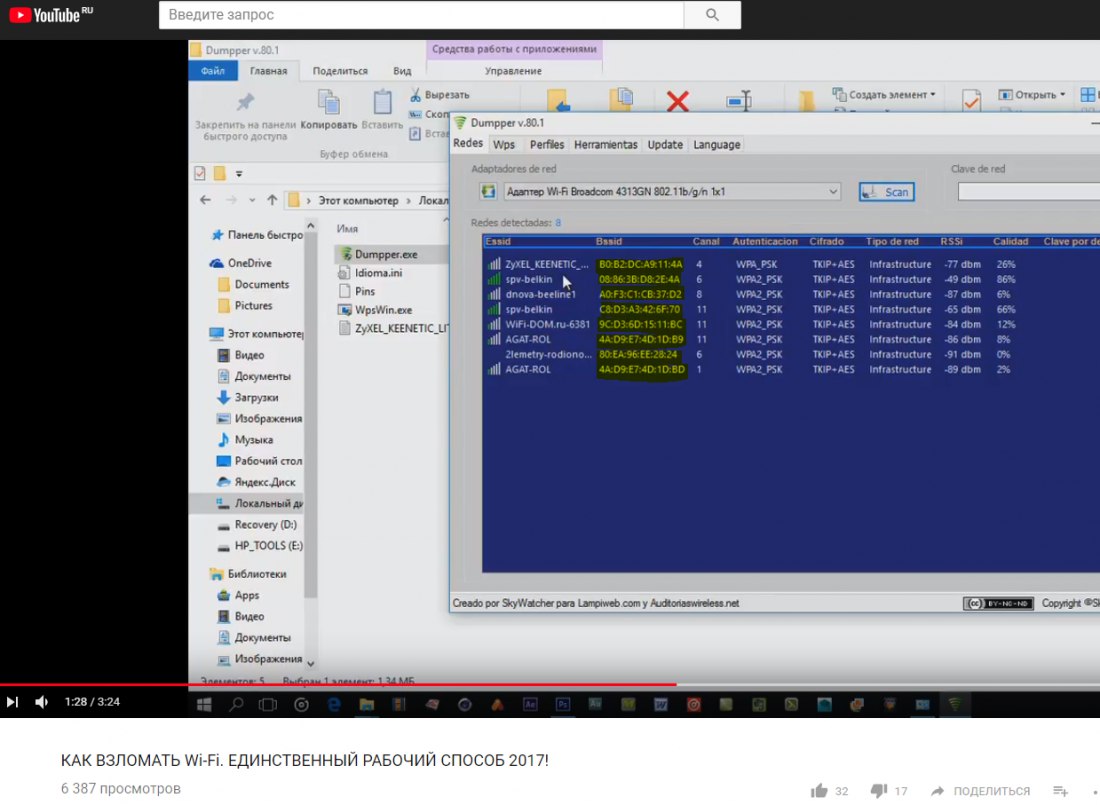Focus the 'Введите запрос' search field

[x=421, y=15]
